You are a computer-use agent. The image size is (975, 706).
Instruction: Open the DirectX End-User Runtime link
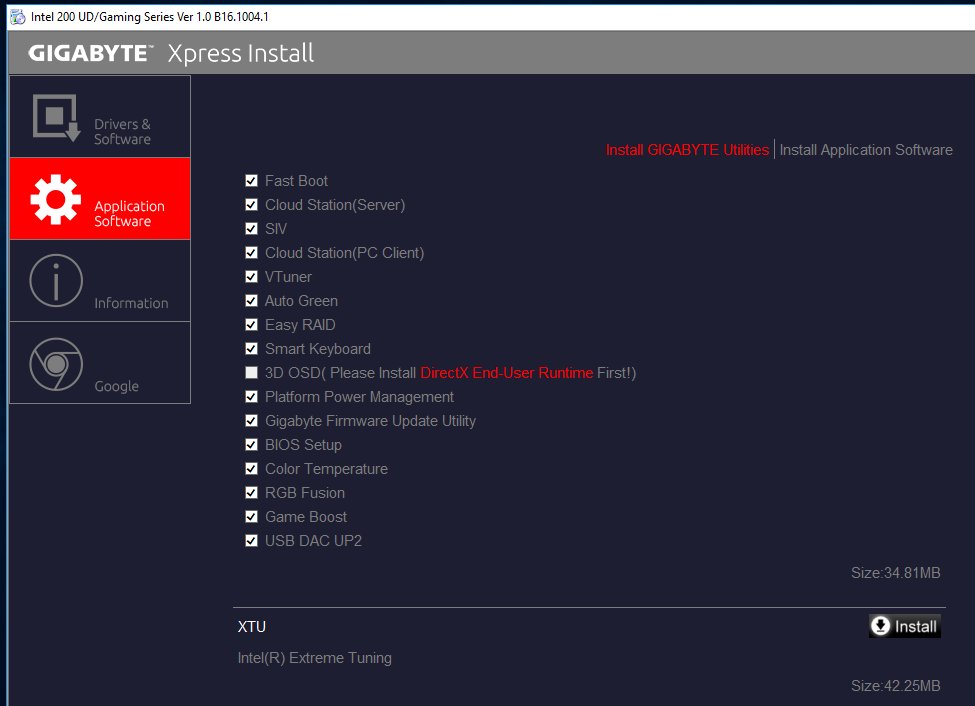tap(506, 373)
